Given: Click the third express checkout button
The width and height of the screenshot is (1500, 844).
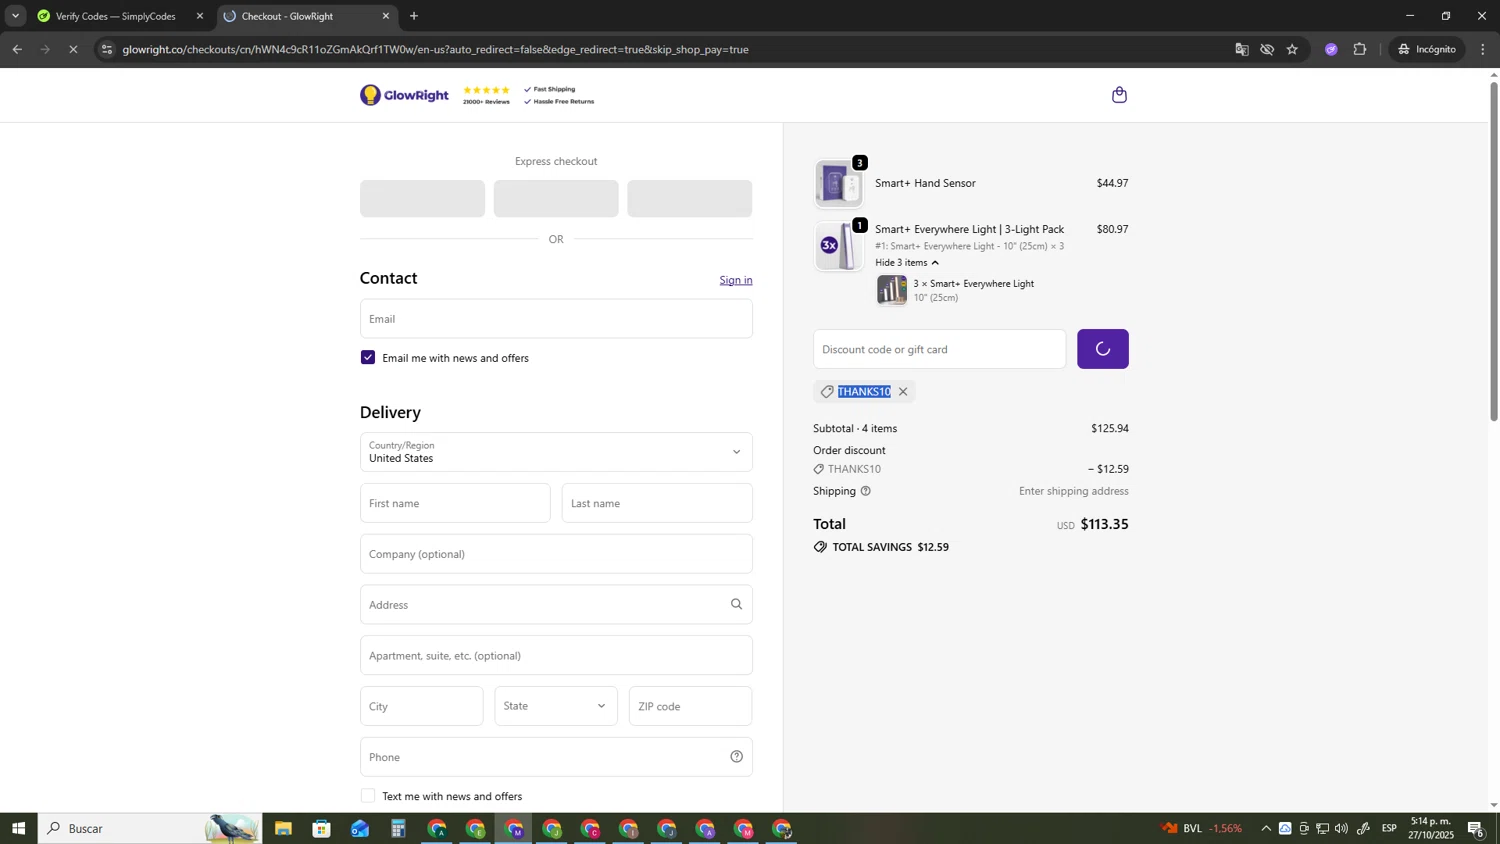Looking at the screenshot, I should 690,199.
